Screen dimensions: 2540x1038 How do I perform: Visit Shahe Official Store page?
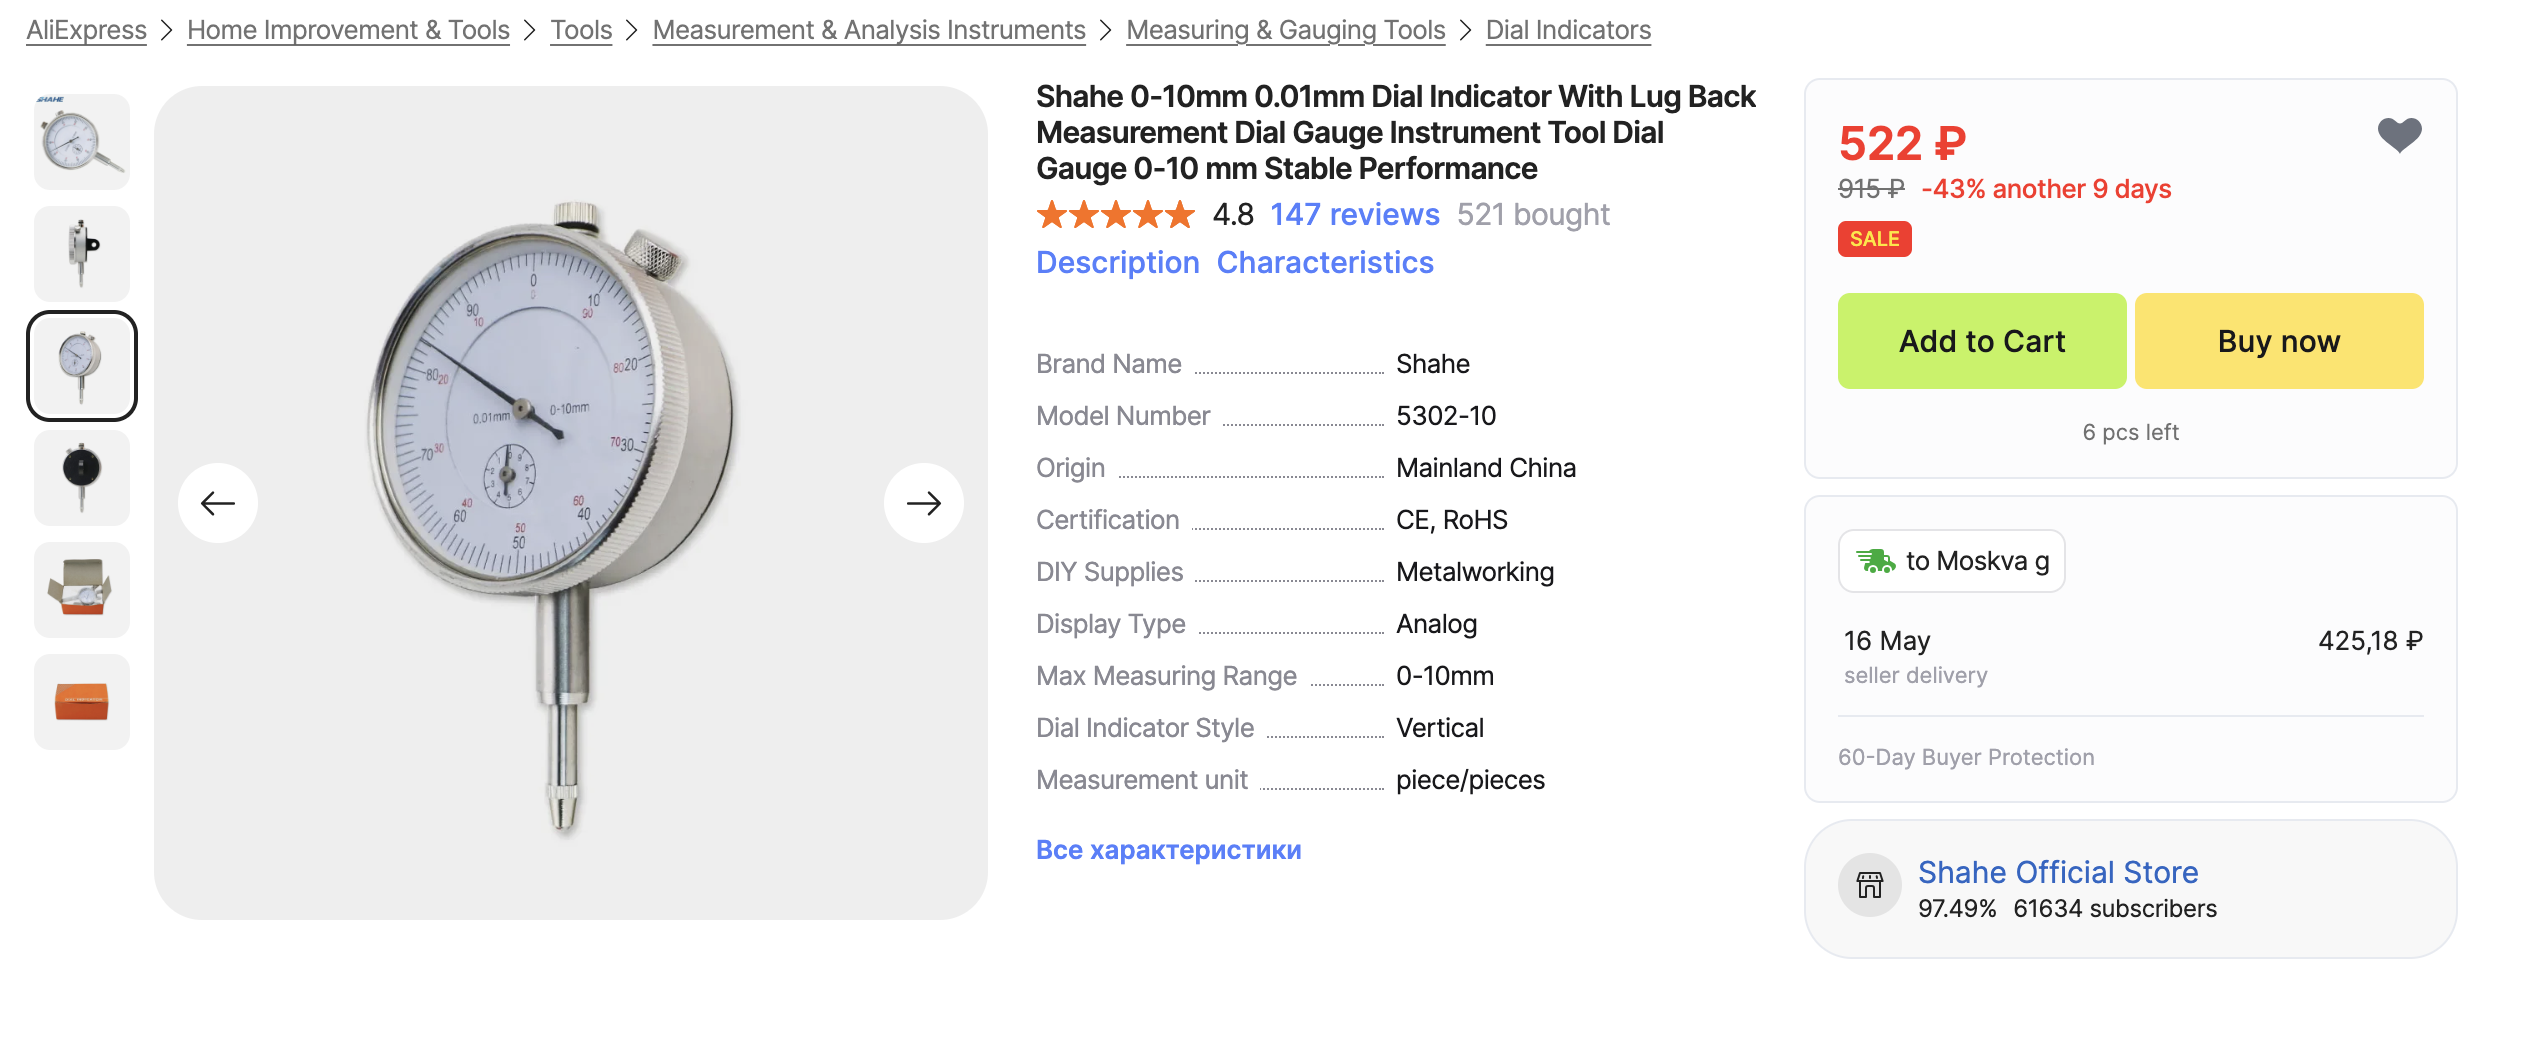[x=2058, y=872]
